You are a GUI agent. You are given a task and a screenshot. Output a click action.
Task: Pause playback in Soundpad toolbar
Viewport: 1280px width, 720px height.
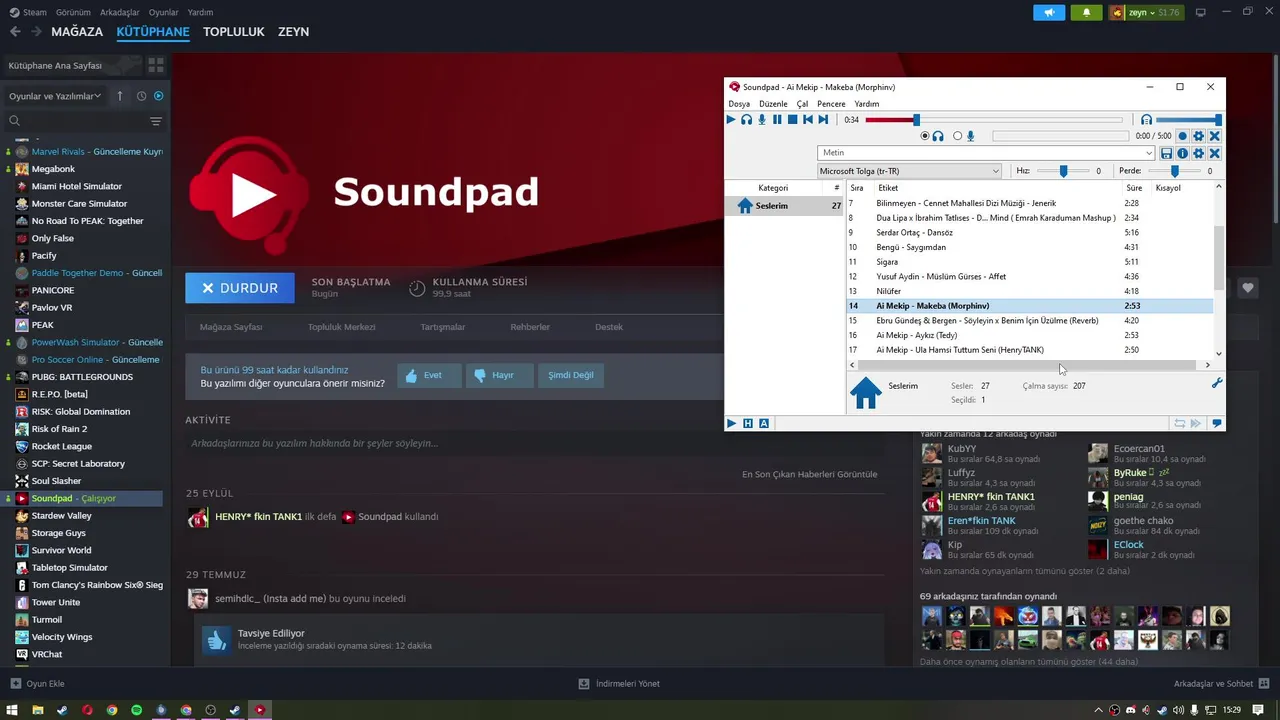(x=777, y=119)
